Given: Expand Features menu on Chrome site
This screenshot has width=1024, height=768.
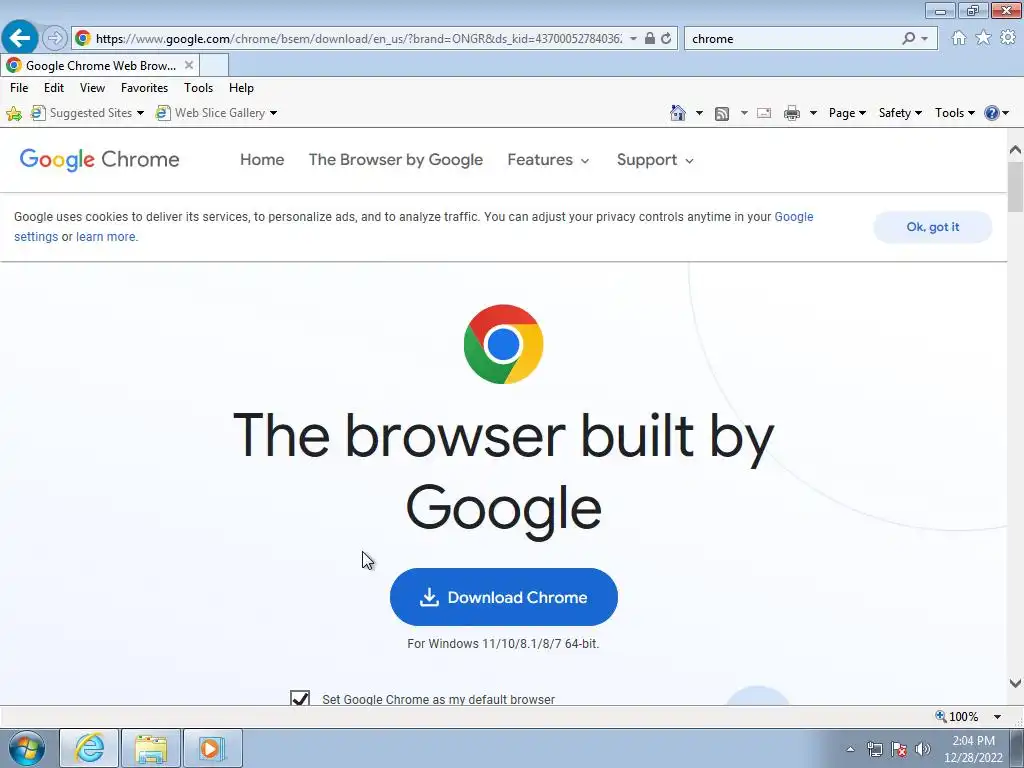Looking at the screenshot, I should coord(548,160).
